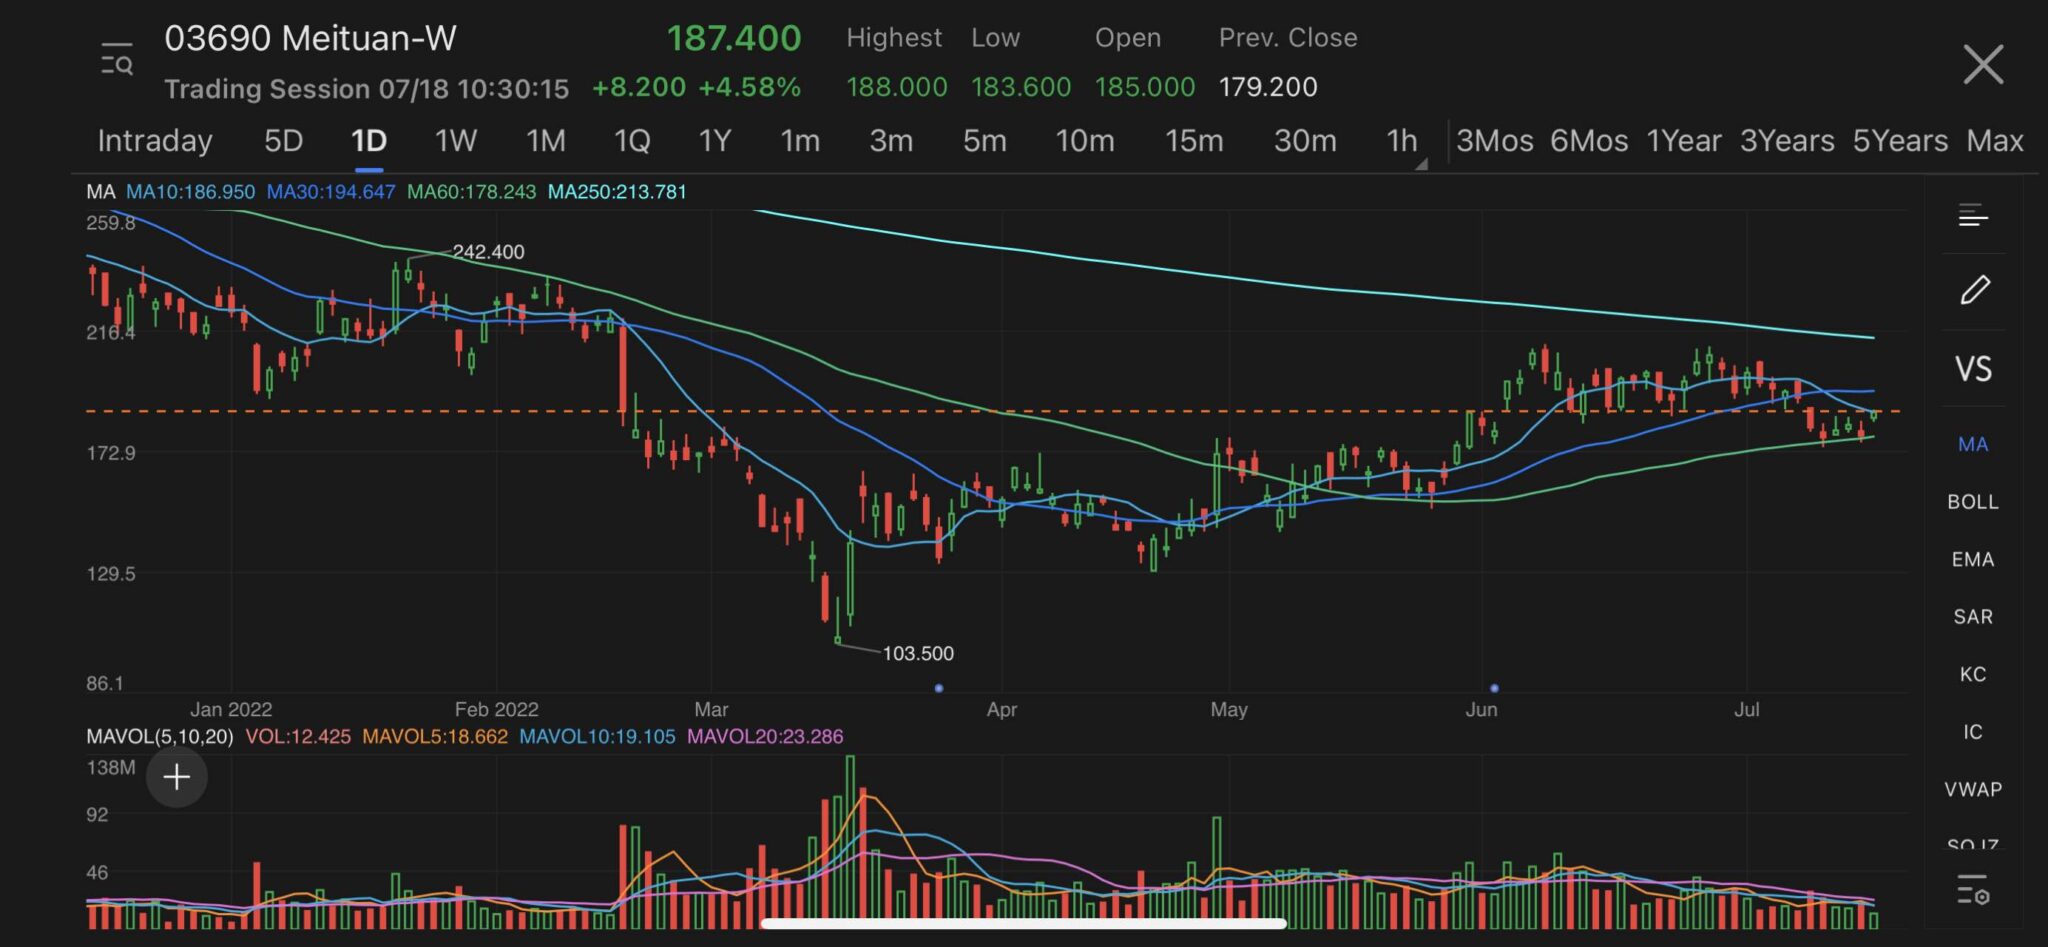
Task: Select the 5m interval tab
Action: point(985,140)
